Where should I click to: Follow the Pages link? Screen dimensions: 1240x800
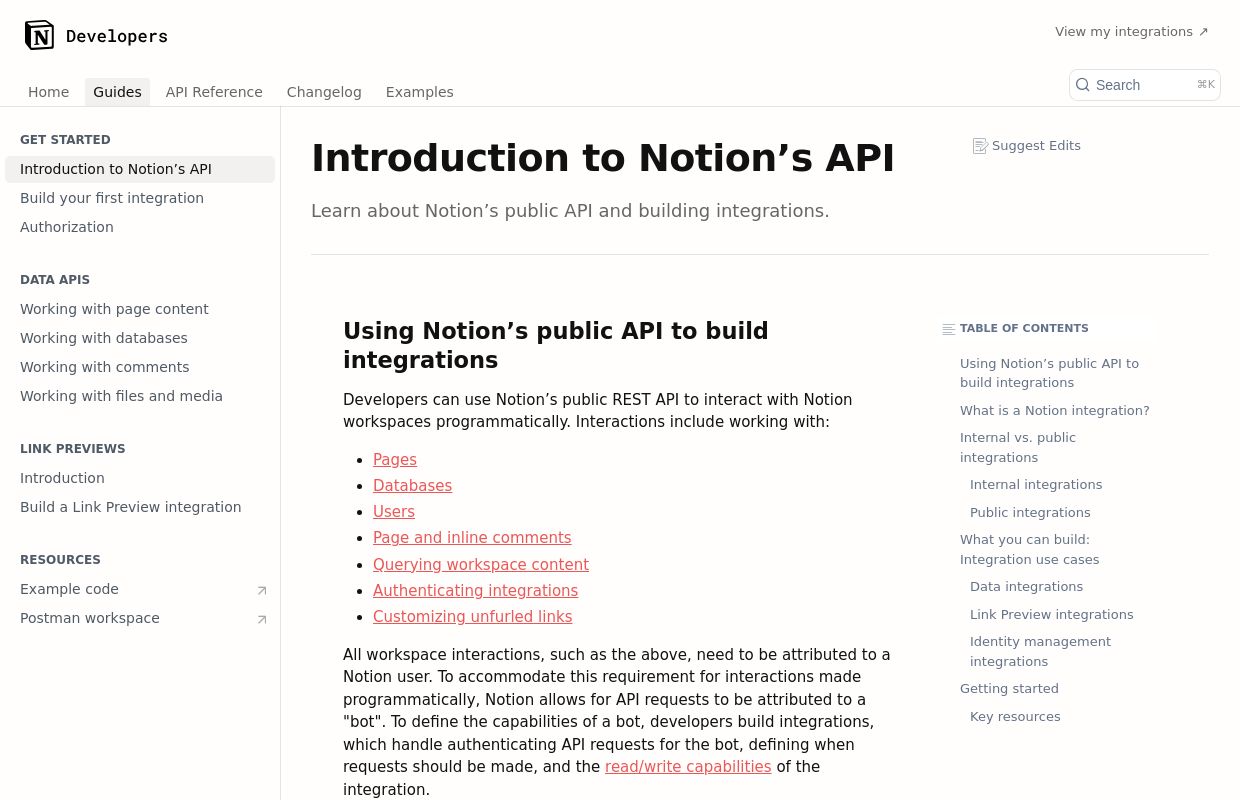click(x=395, y=460)
